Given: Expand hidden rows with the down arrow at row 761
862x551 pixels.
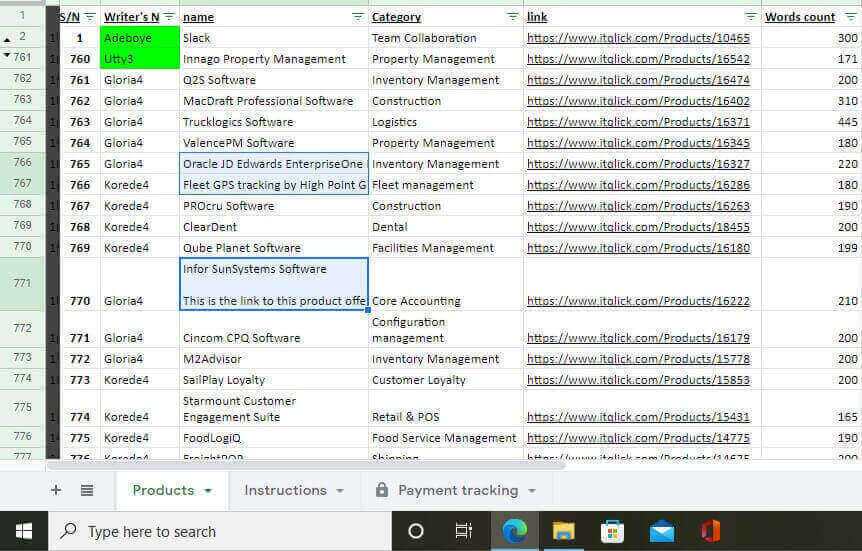Looking at the screenshot, I should (7, 55).
